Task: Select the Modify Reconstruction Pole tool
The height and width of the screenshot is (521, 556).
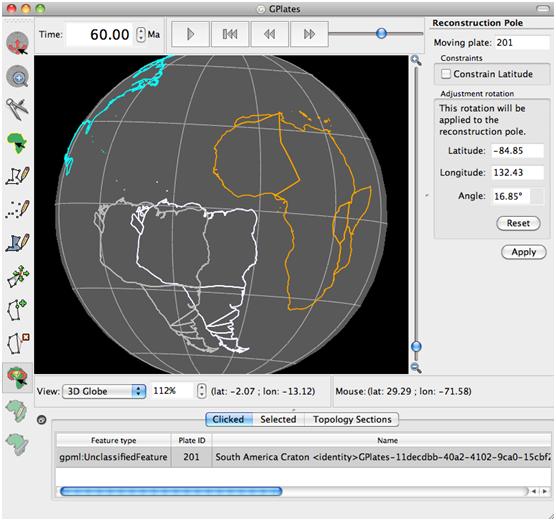Action: (x=17, y=377)
